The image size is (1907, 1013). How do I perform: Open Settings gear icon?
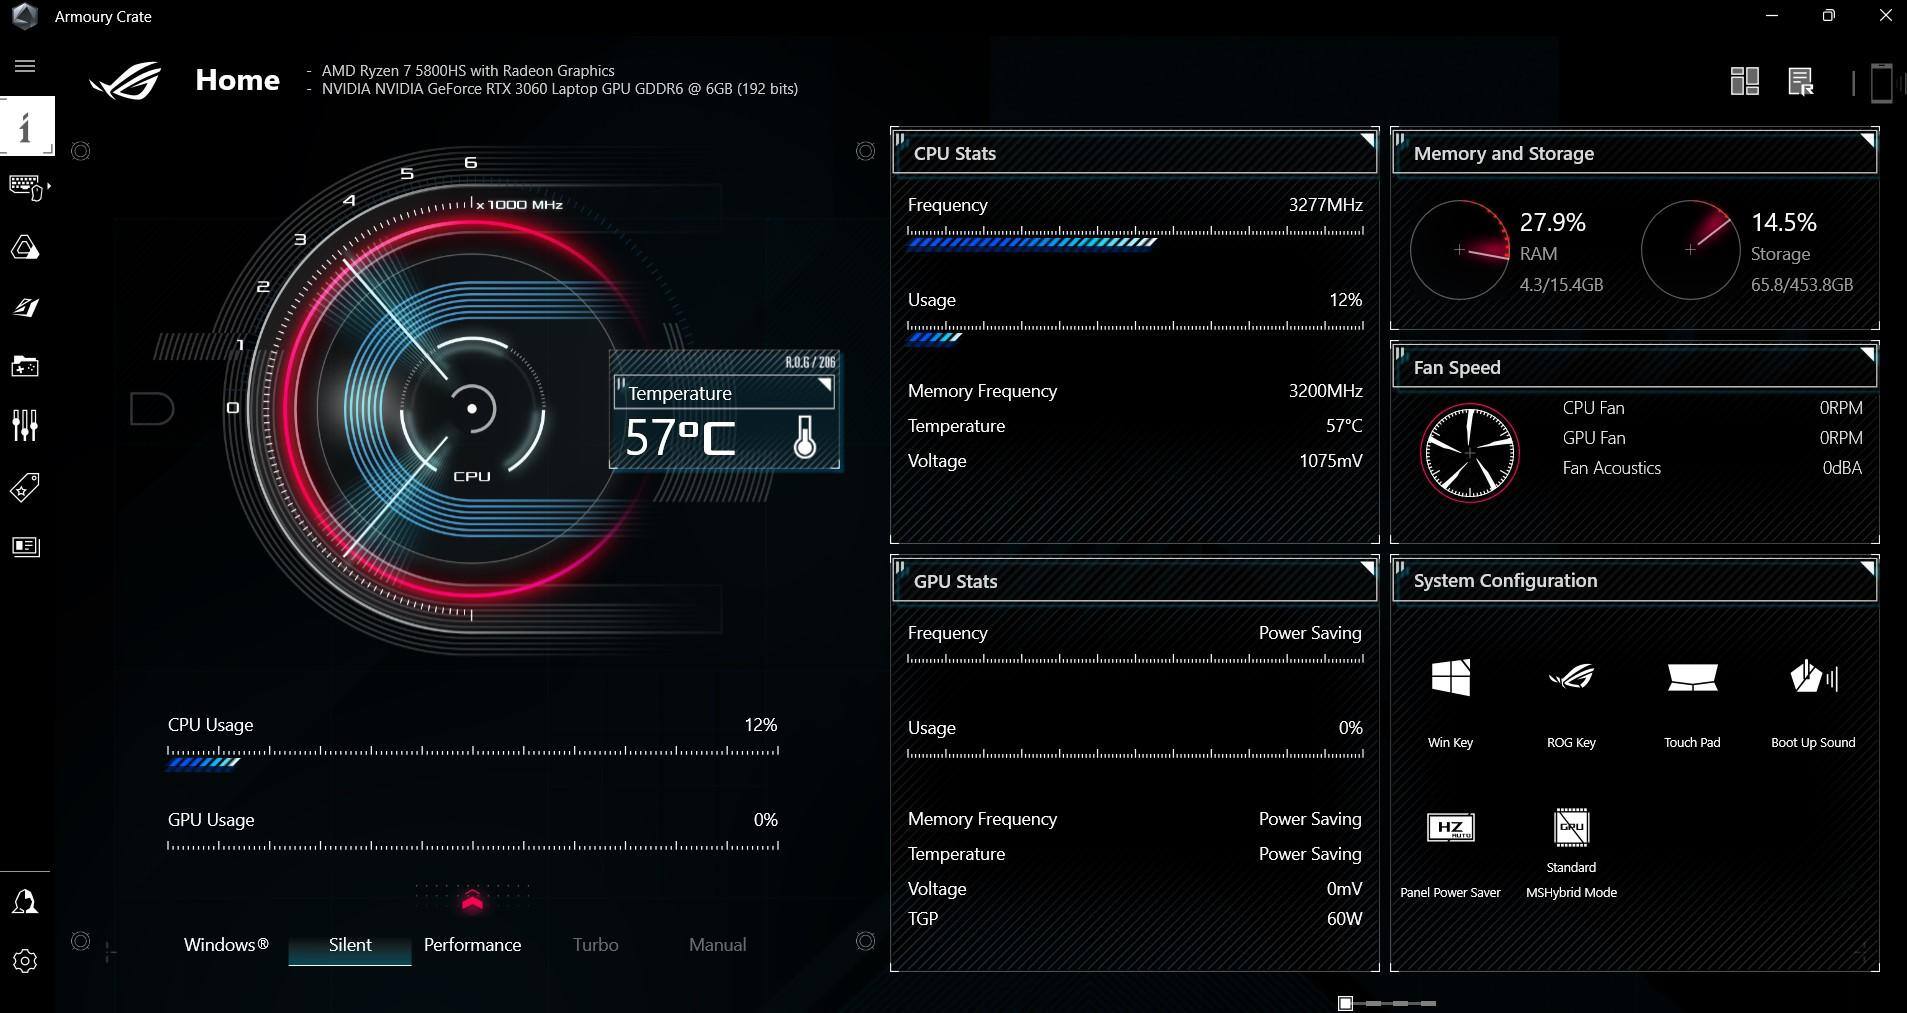tap(25, 961)
